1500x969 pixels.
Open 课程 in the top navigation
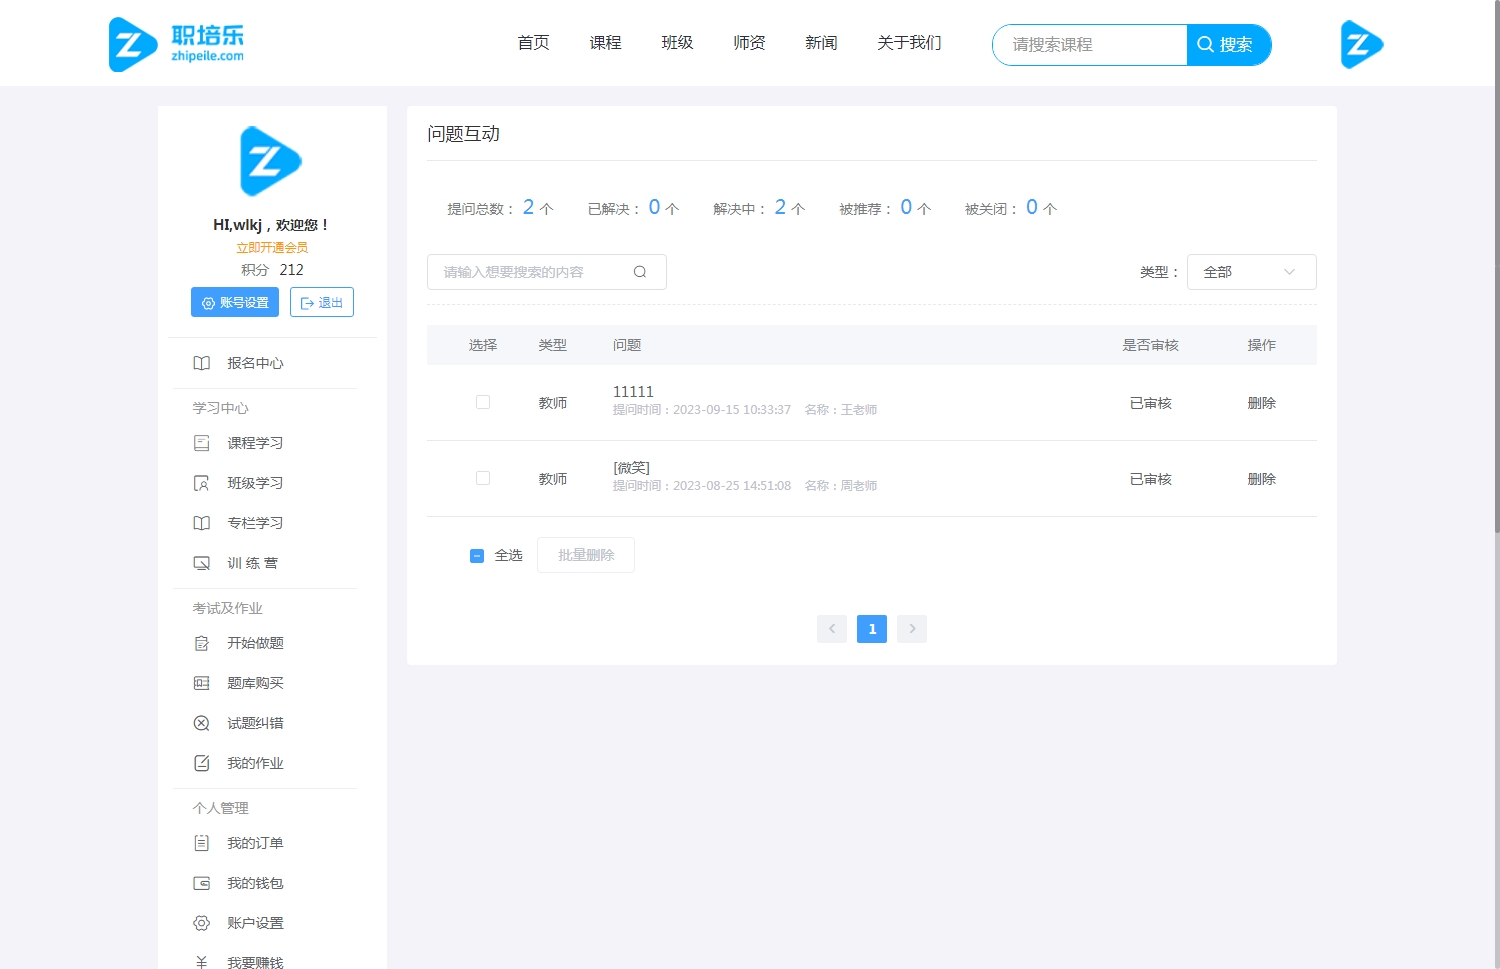(x=605, y=43)
